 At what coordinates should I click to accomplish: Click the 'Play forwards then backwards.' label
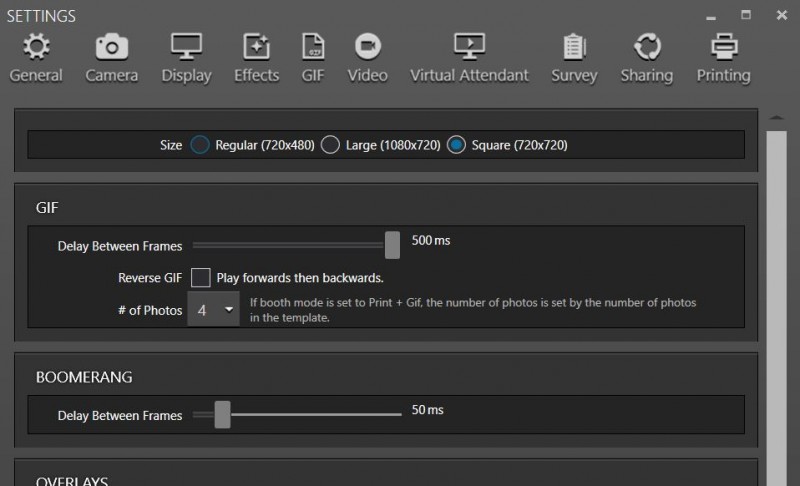[300, 278]
